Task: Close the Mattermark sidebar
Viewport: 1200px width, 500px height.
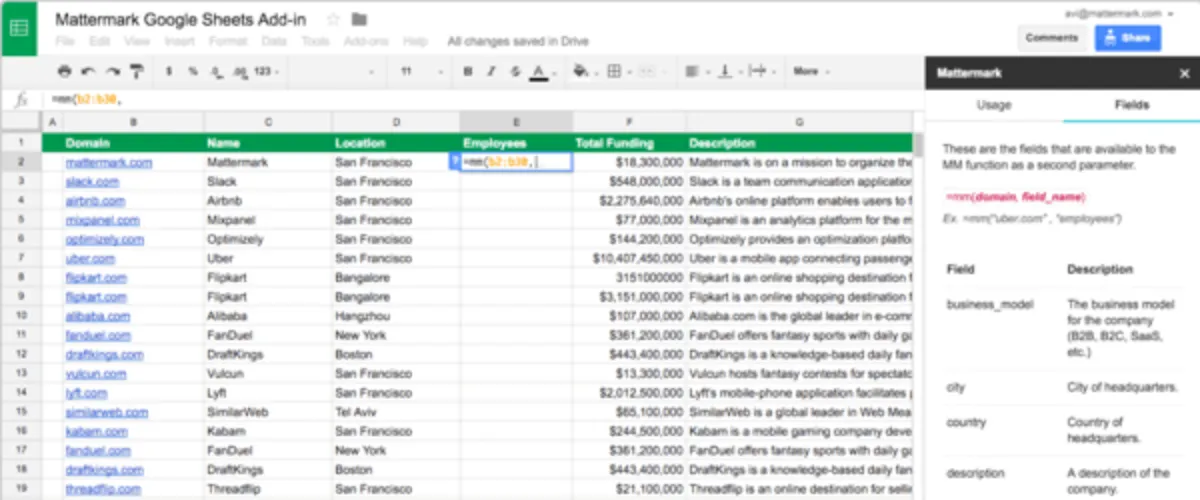Action: (x=1185, y=73)
